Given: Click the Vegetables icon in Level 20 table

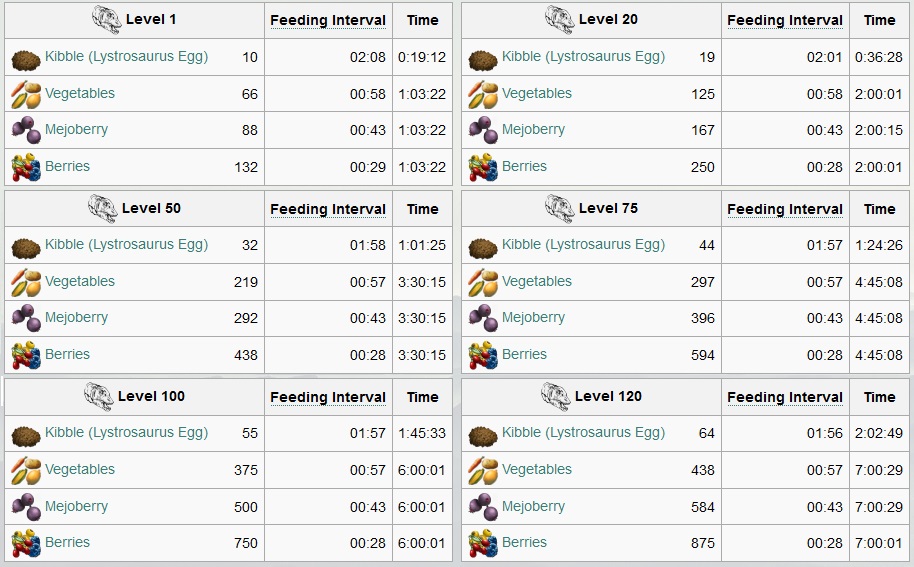Looking at the screenshot, I should point(483,94).
